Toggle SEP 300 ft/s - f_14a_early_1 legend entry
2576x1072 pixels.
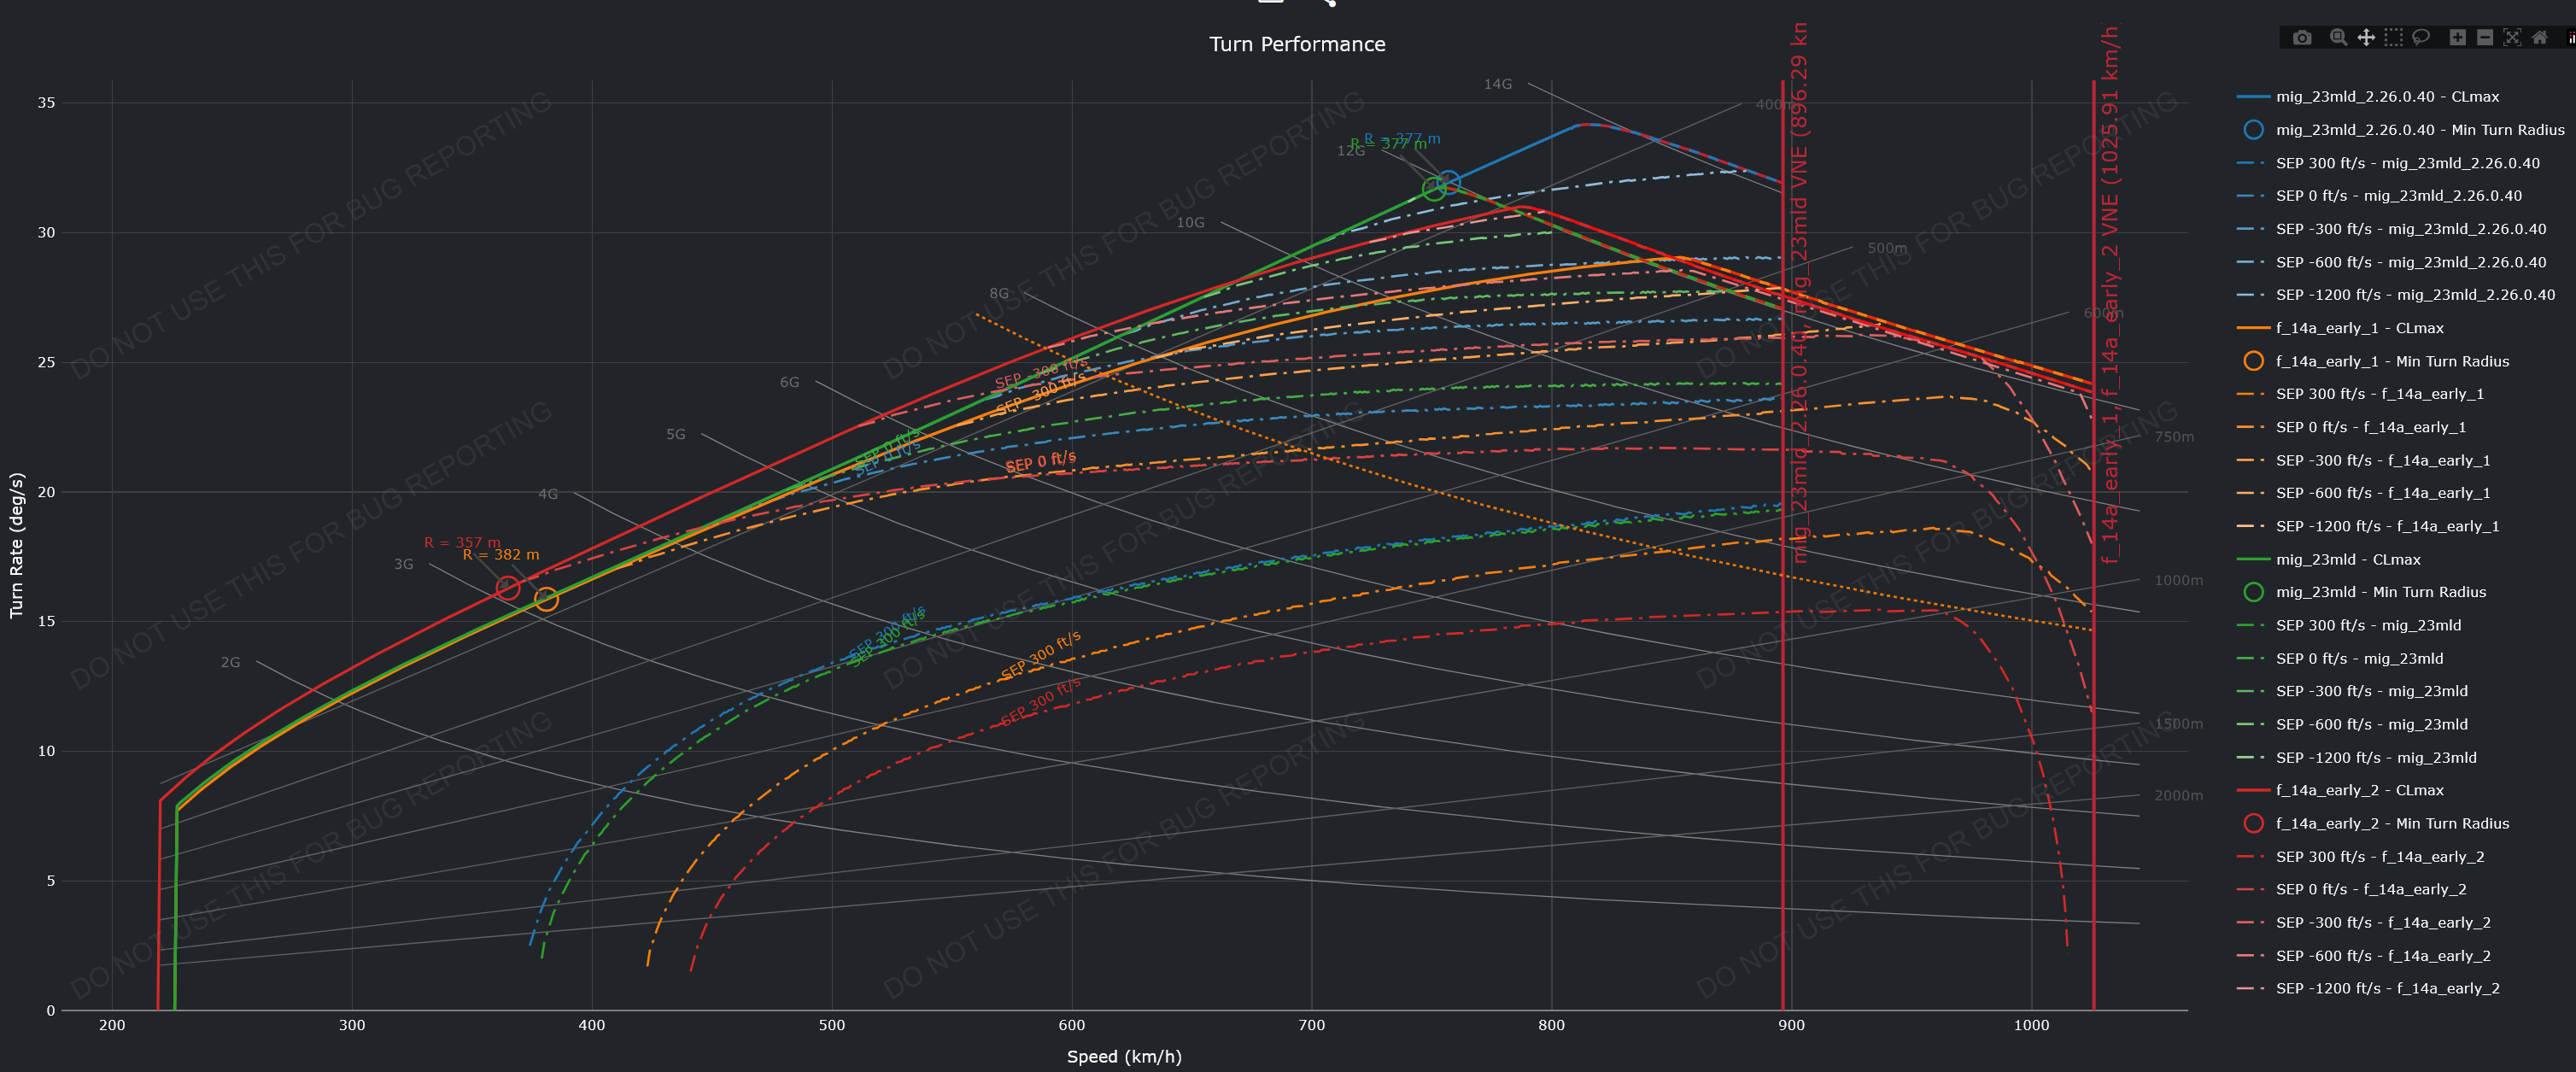pos(2379,394)
